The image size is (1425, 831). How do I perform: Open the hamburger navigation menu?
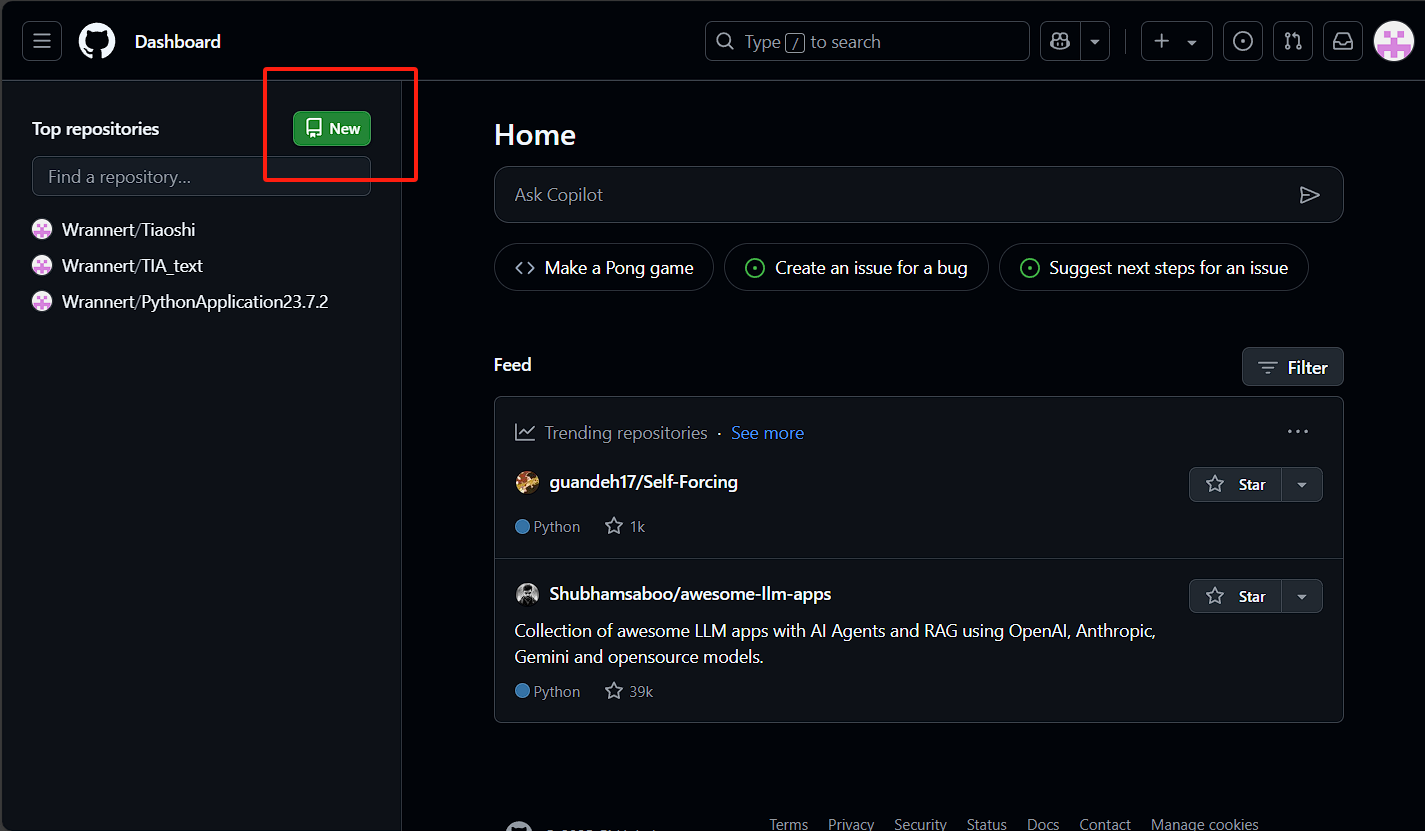click(41, 41)
